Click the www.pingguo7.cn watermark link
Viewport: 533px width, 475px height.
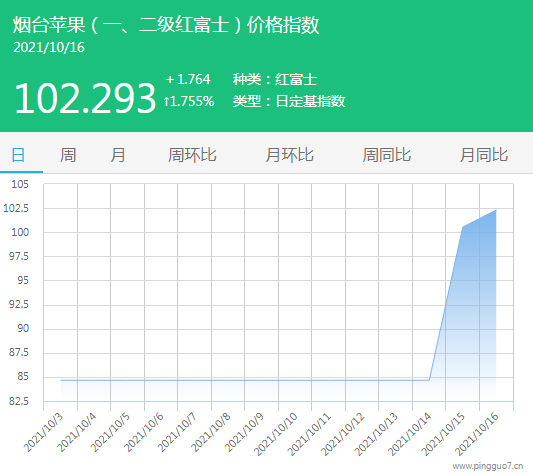487,466
